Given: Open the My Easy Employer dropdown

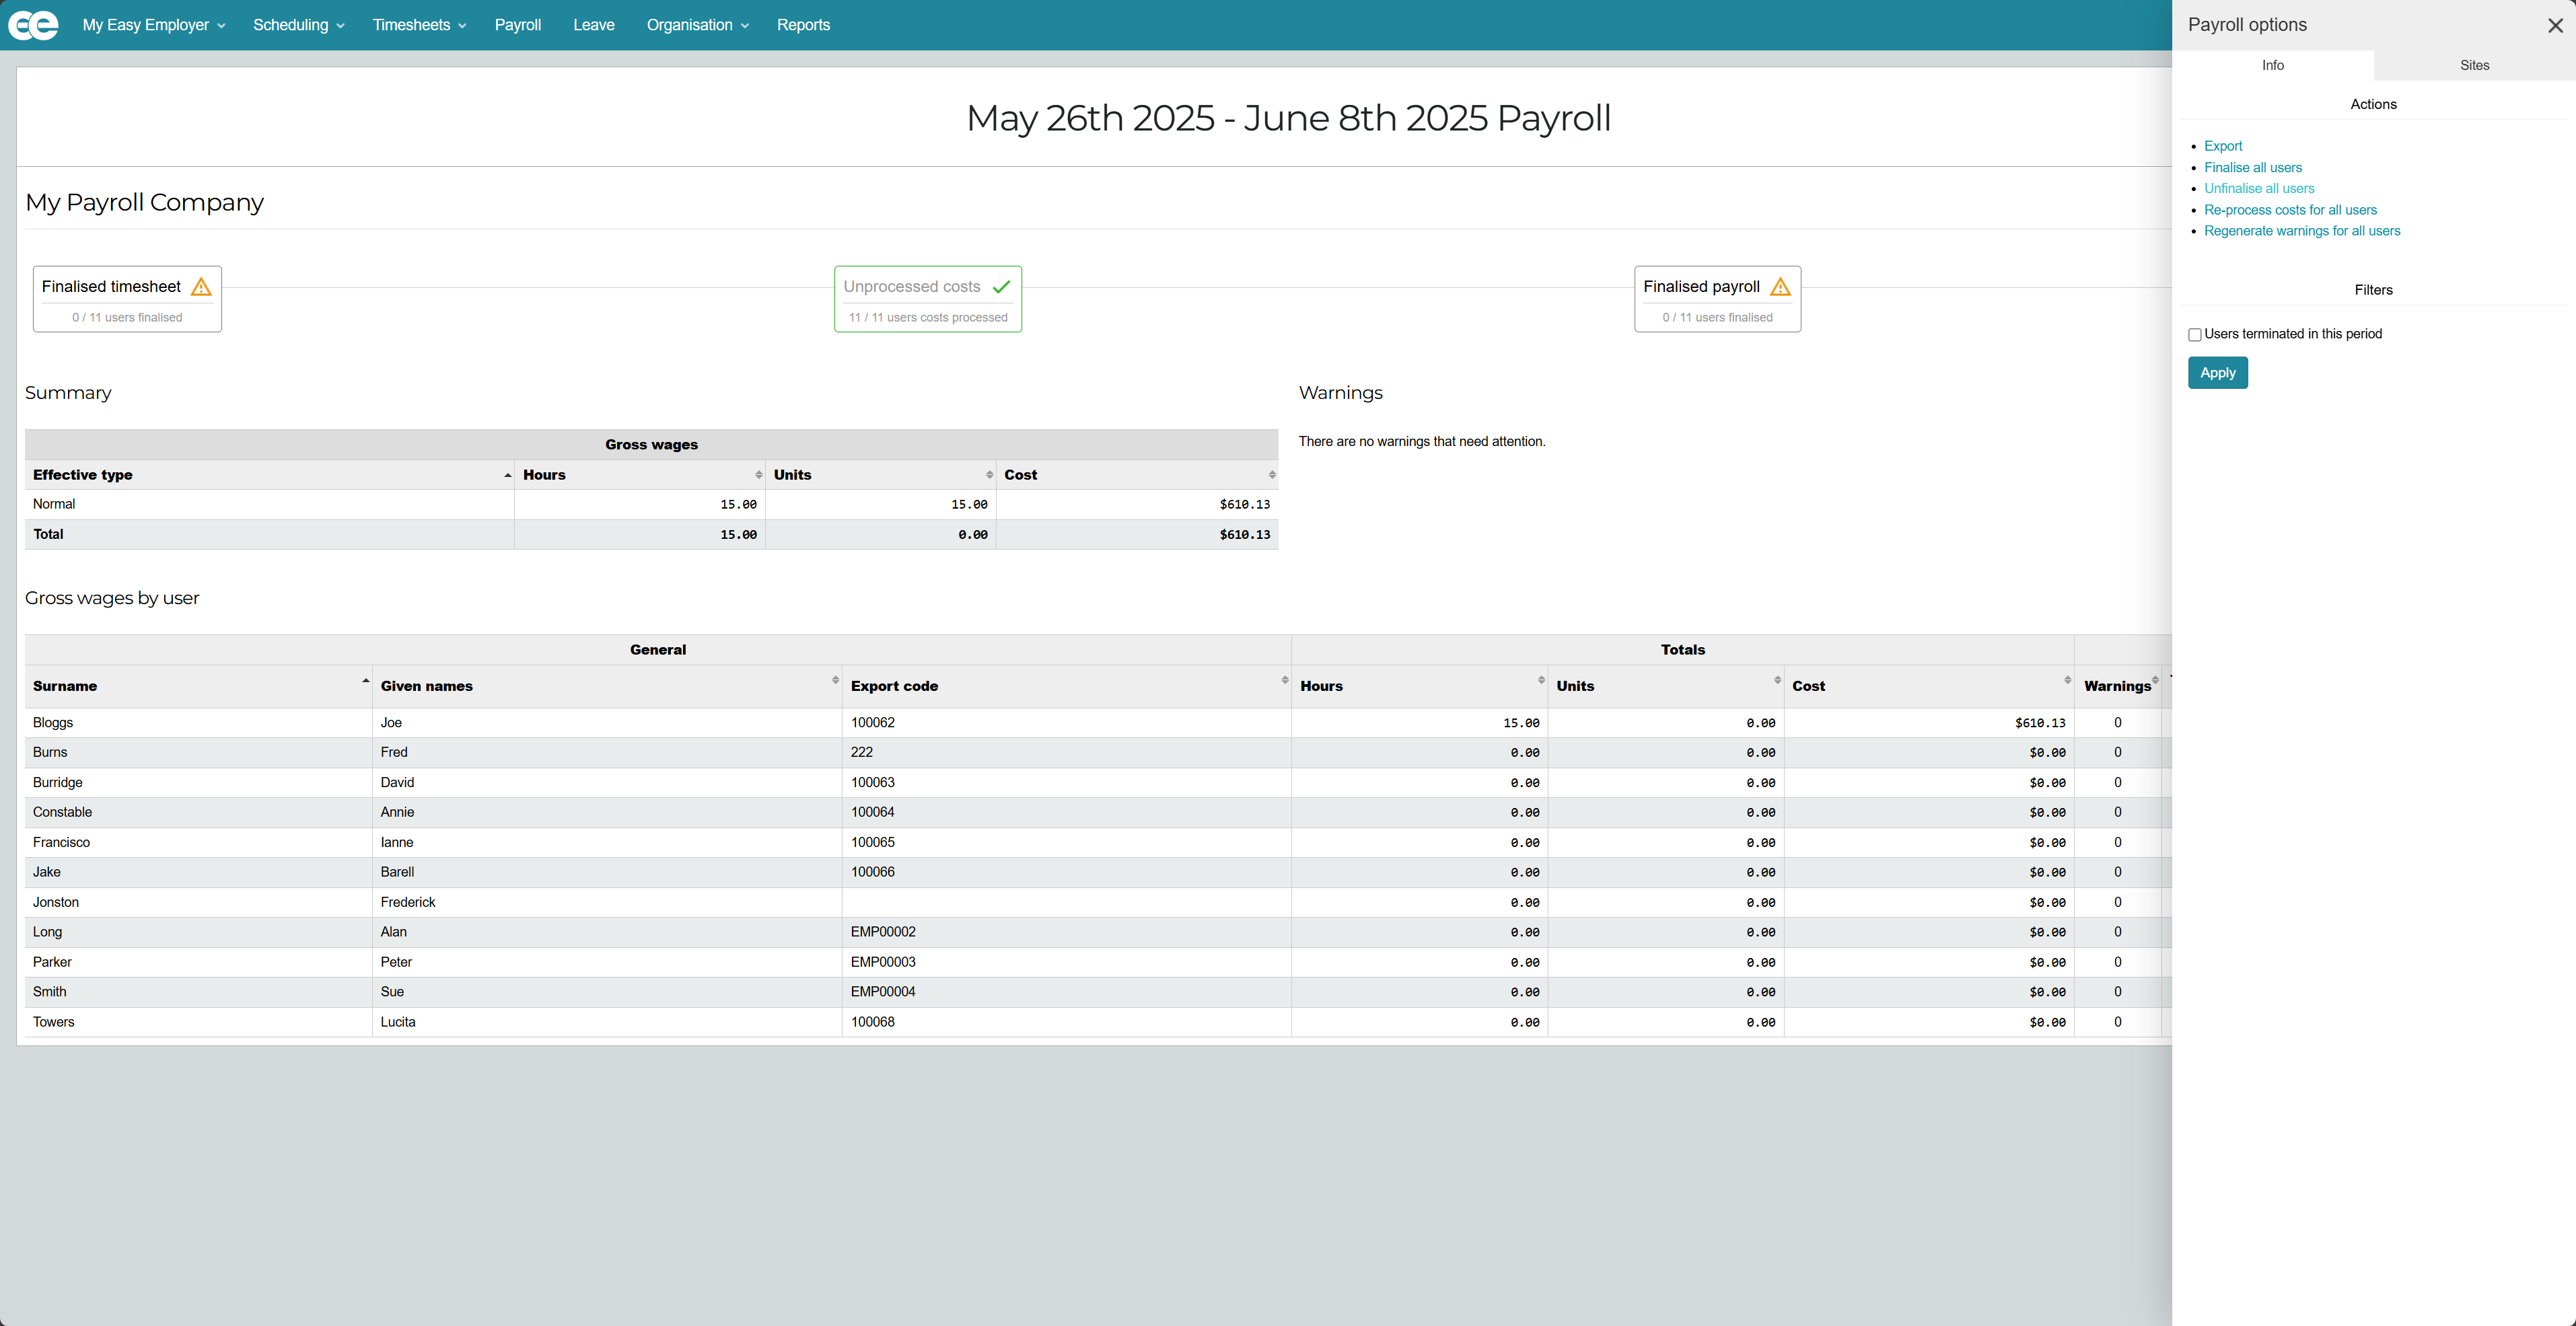Looking at the screenshot, I should point(153,25).
